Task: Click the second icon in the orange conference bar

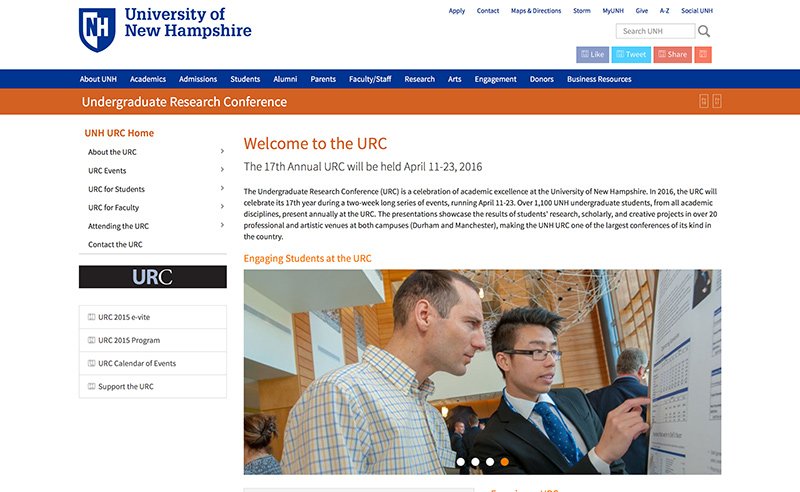Action: [x=717, y=101]
